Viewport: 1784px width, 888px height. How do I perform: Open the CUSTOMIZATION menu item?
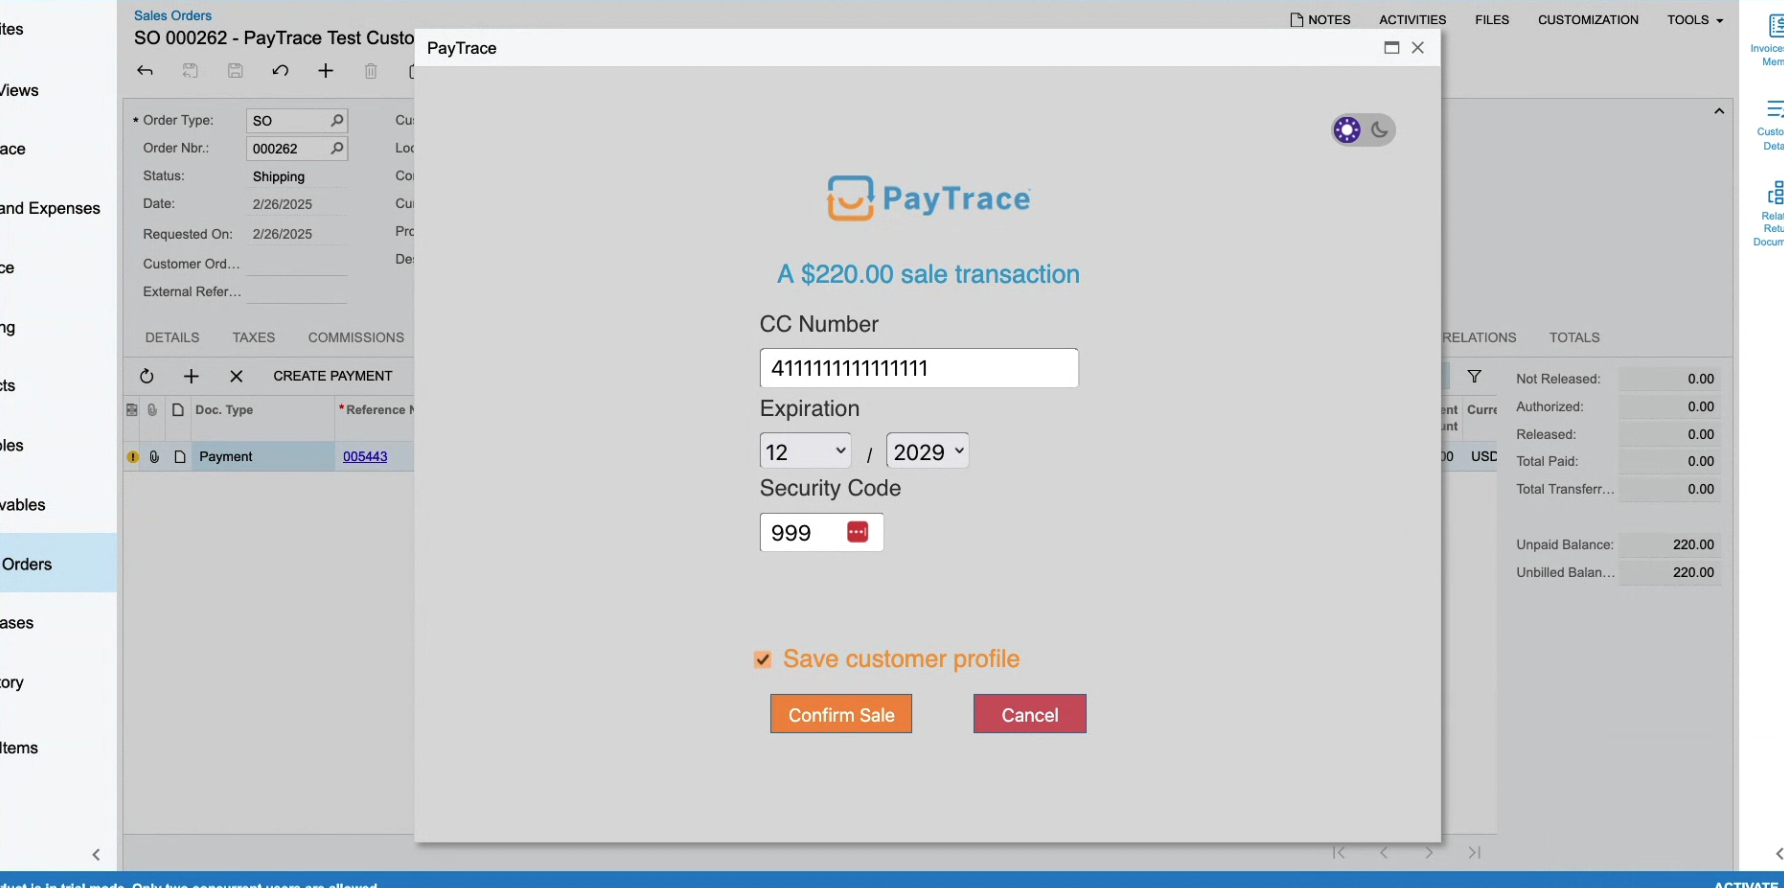tap(1588, 20)
